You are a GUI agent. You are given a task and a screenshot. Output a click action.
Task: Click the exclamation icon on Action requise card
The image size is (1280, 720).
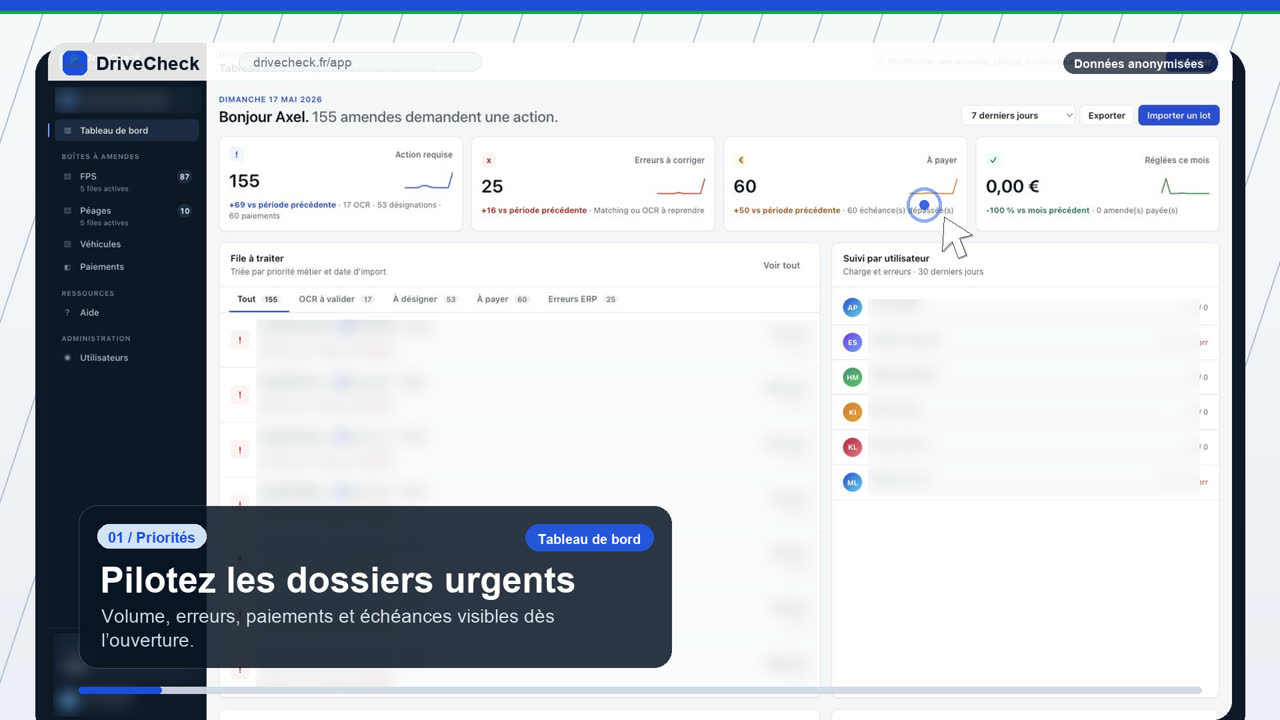point(236,155)
